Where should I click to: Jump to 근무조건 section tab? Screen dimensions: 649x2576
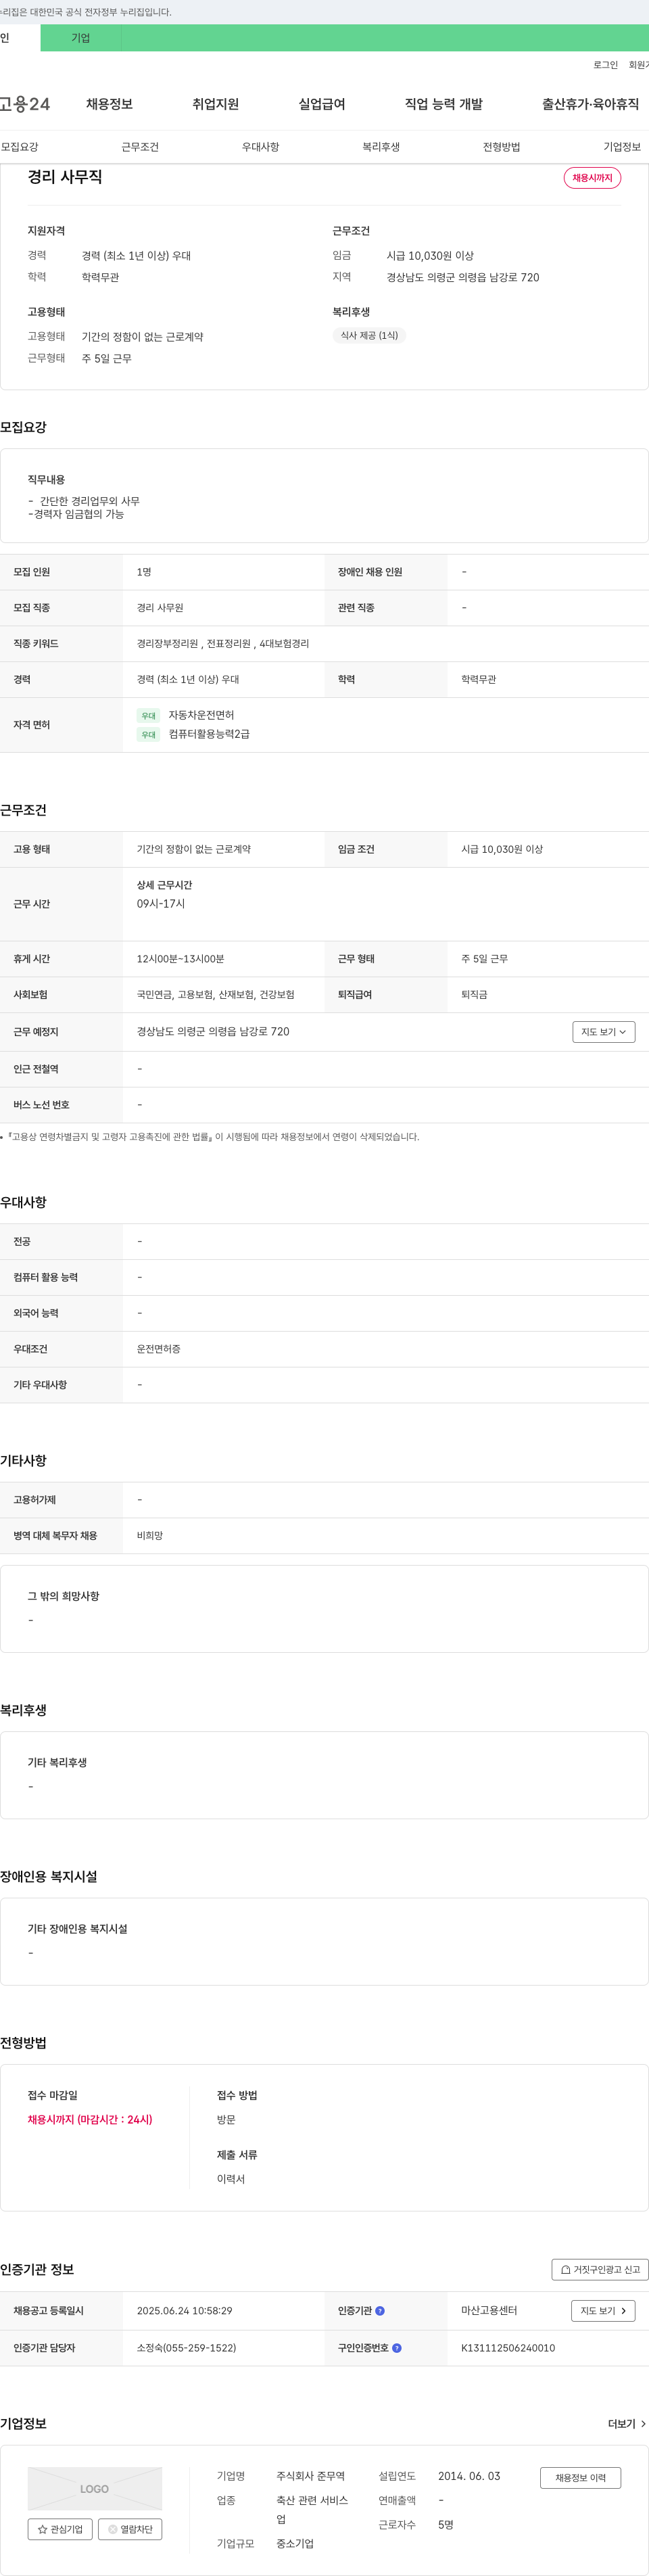click(x=140, y=147)
